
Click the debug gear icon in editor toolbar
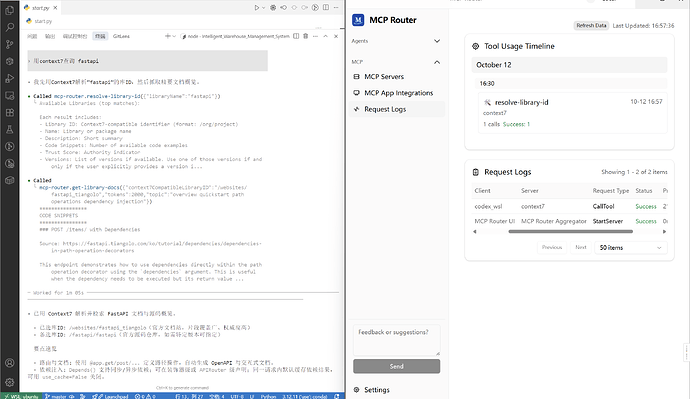[x=273, y=7]
